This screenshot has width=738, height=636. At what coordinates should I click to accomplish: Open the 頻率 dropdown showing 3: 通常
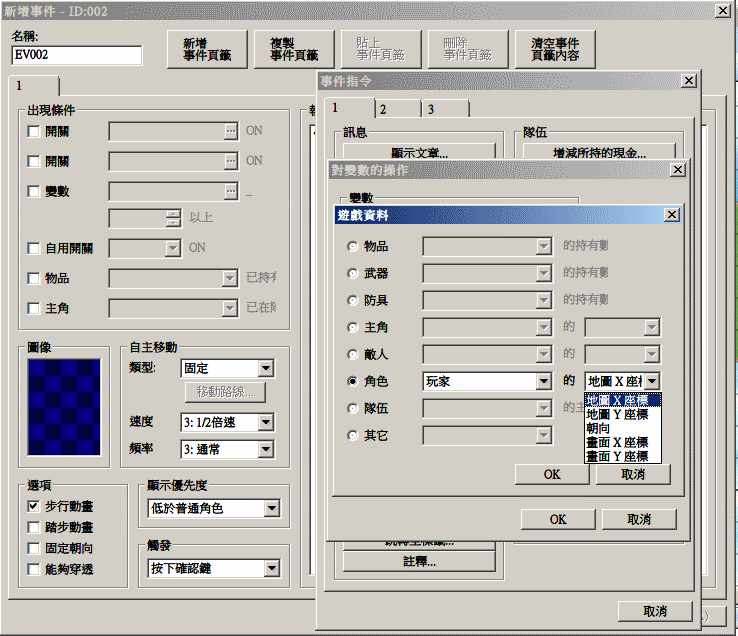(227, 449)
